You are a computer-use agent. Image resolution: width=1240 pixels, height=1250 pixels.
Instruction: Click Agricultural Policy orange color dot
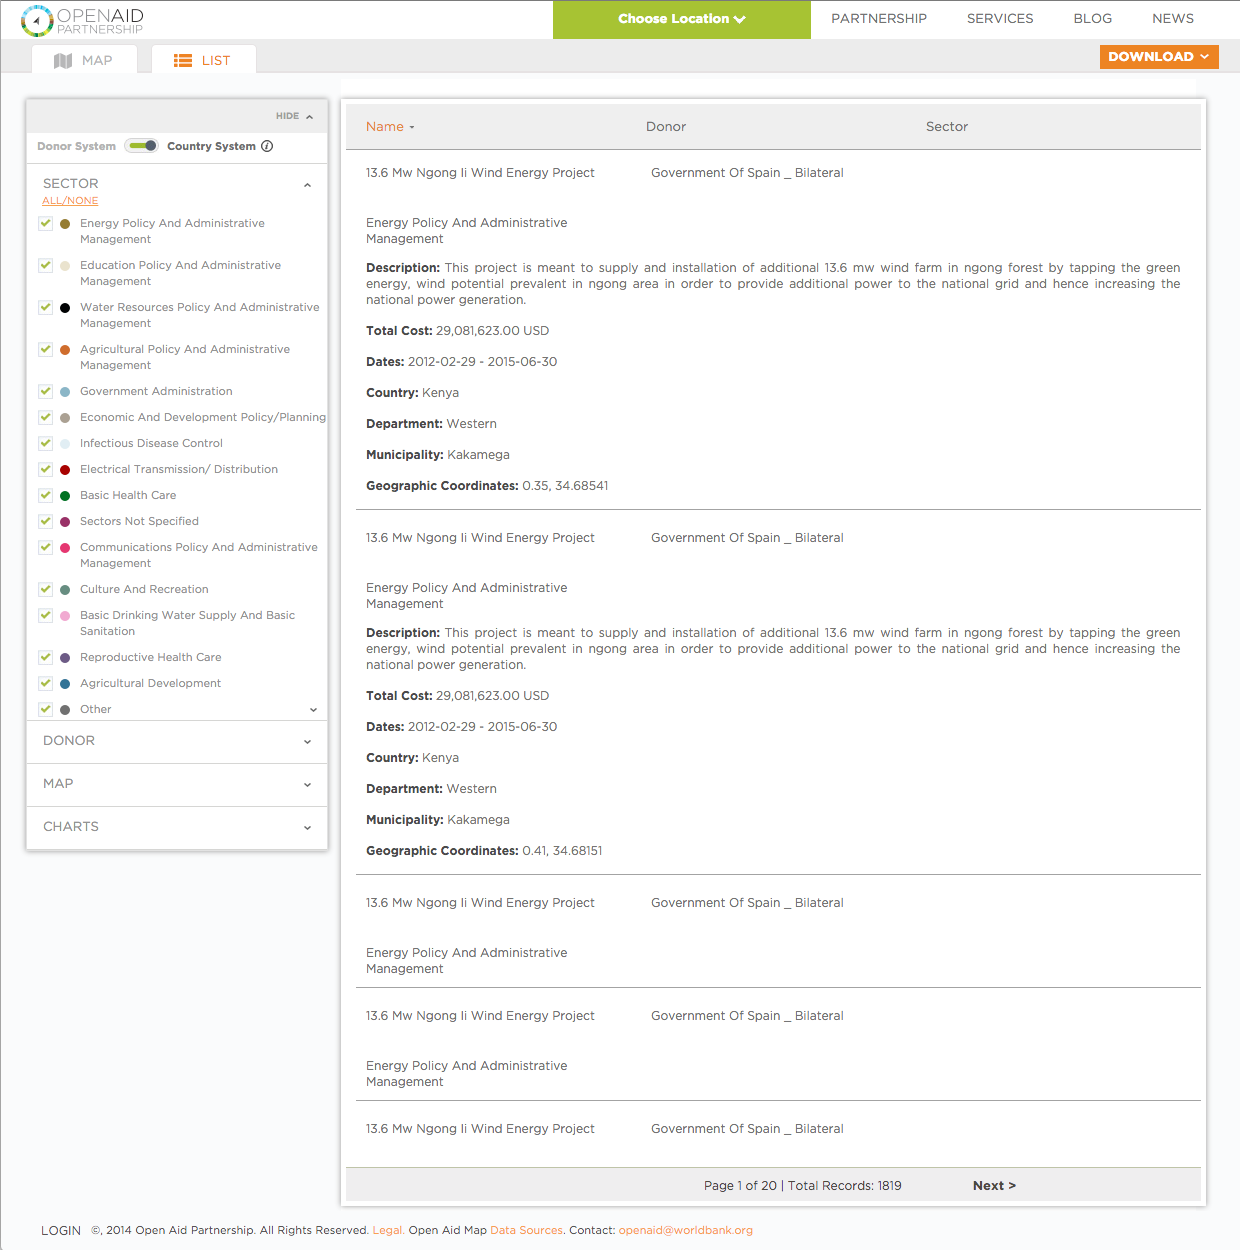point(65,350)
